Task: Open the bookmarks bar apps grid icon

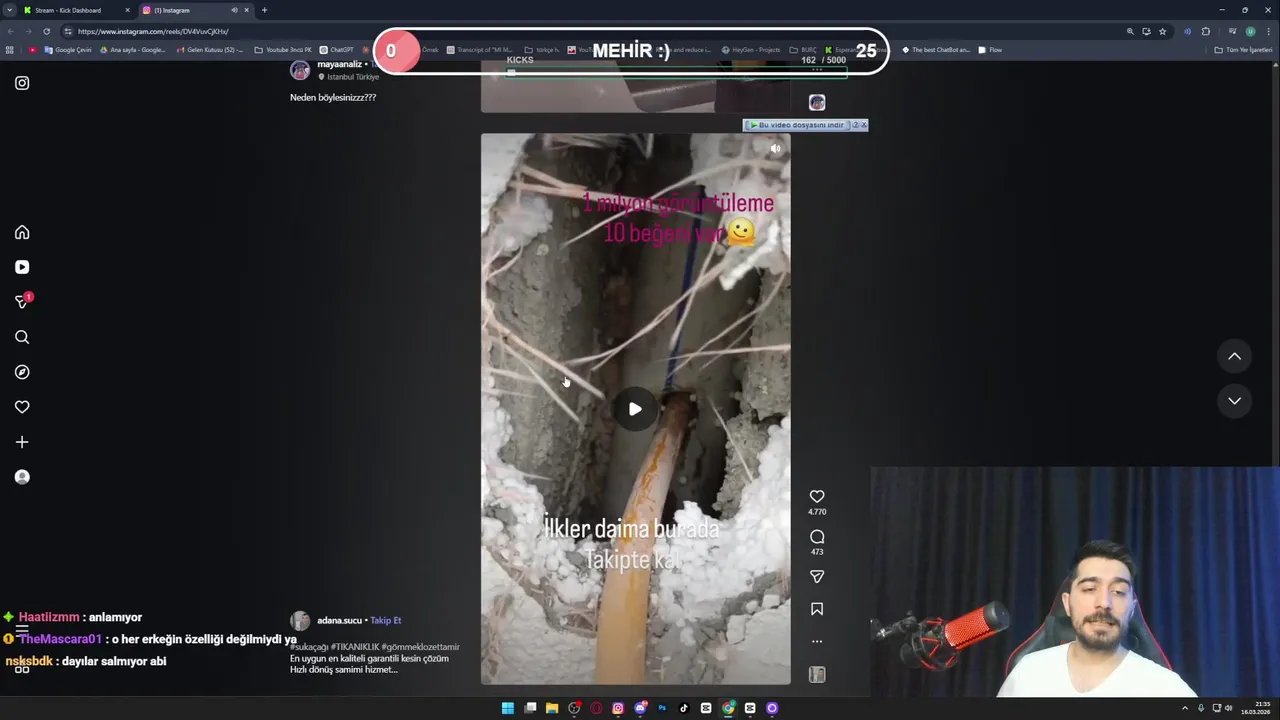Action: pos(10,50)
